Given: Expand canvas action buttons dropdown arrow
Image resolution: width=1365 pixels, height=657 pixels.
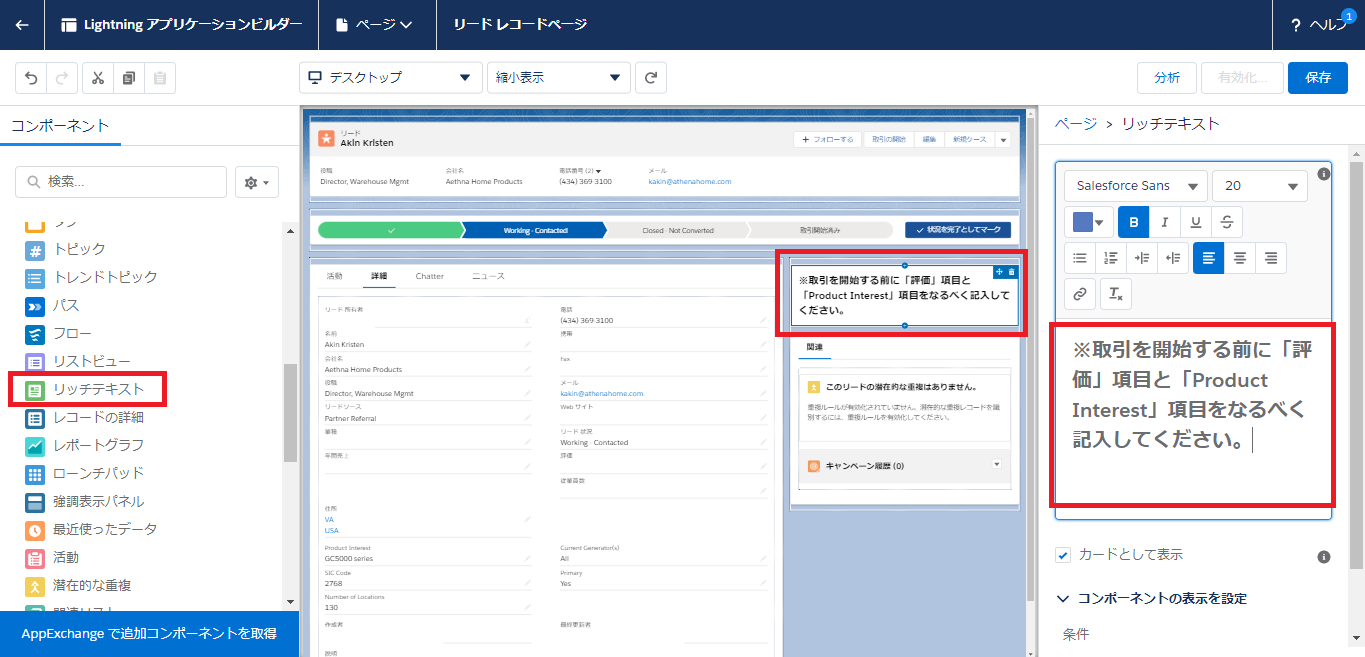Looking at the screenshot, I should (x=1003, y=140).
